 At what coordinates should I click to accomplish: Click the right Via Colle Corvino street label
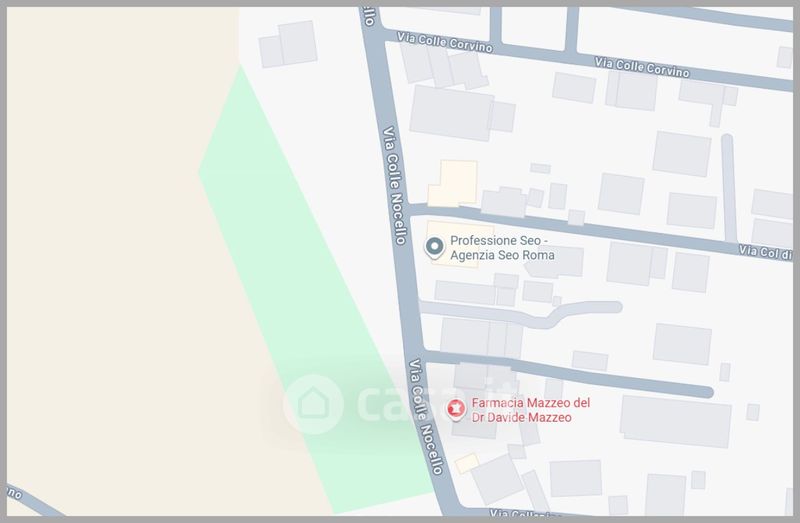coord(642,67)
